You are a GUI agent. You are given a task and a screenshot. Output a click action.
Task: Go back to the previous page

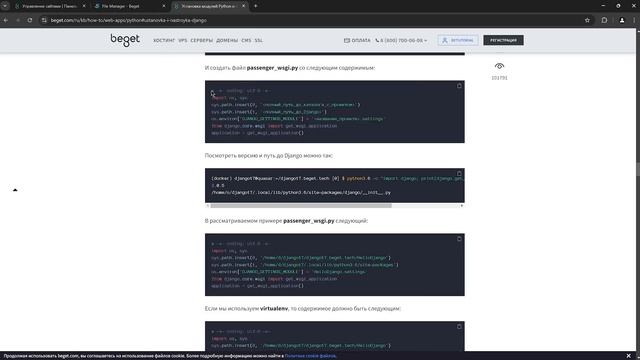point(6,20)
